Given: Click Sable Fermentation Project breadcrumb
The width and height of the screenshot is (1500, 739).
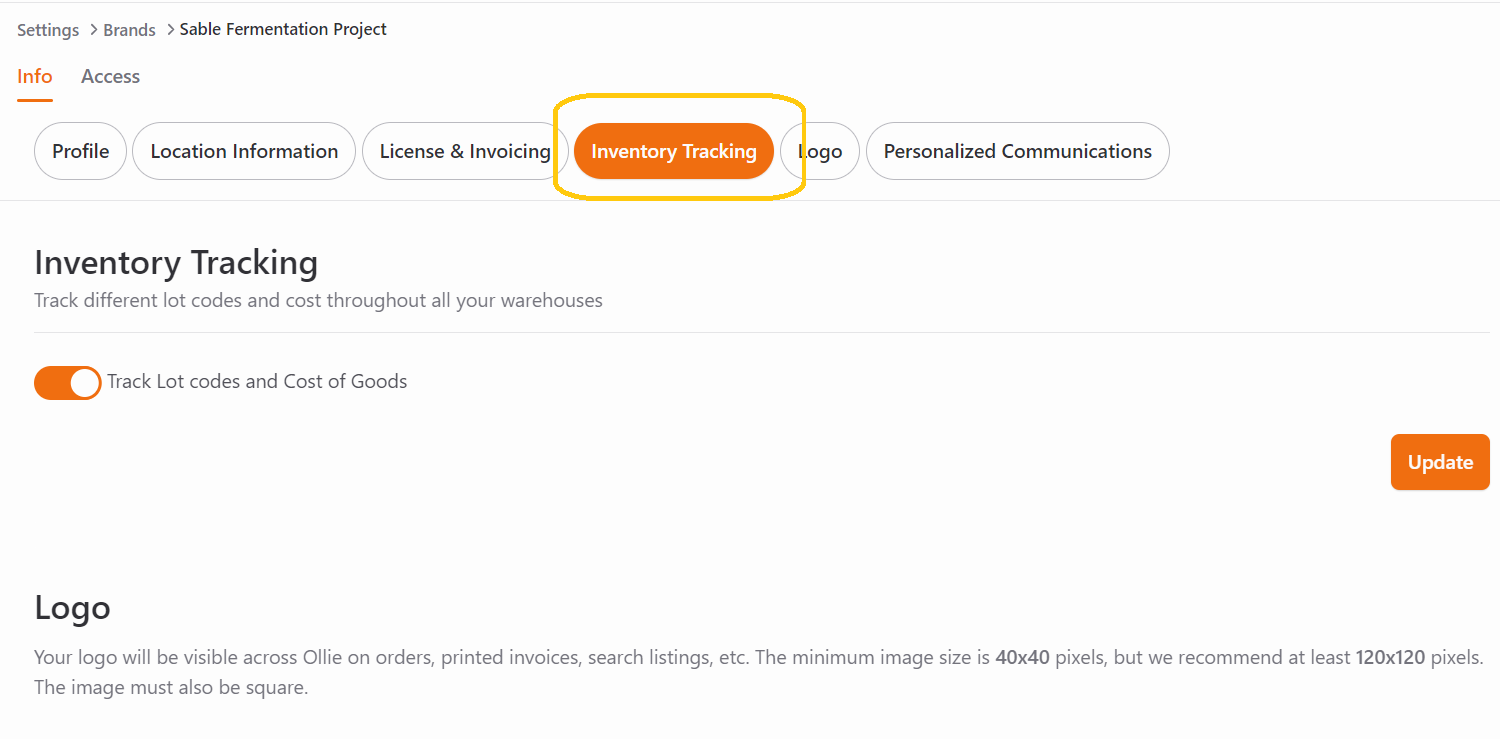Looking at the screenshot, I should pyautogui.click(x=283, y=29).
